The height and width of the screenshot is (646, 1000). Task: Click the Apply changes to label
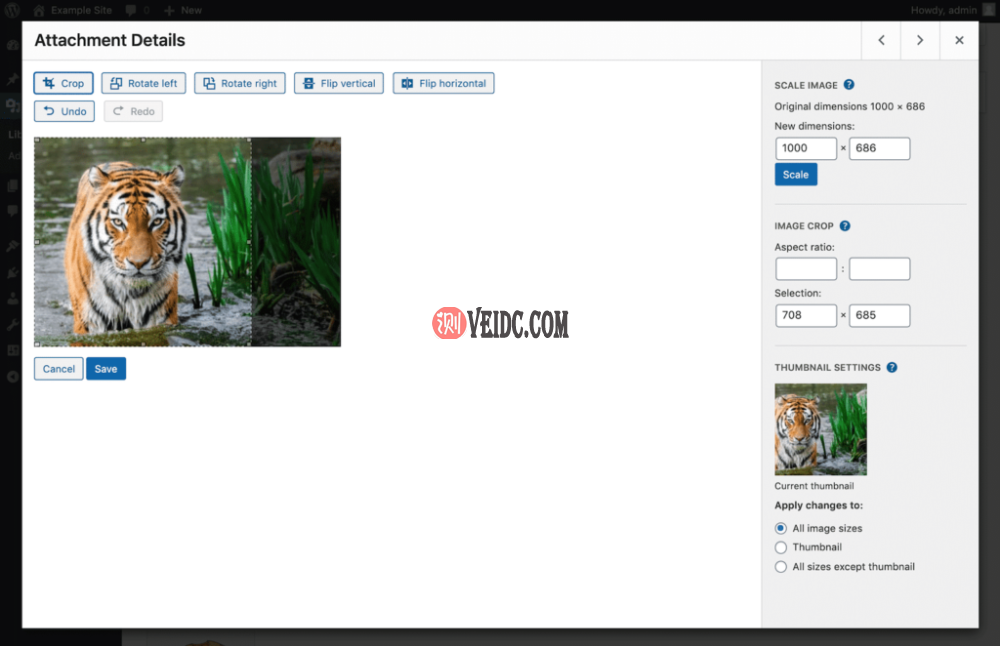tap(818, 505)
